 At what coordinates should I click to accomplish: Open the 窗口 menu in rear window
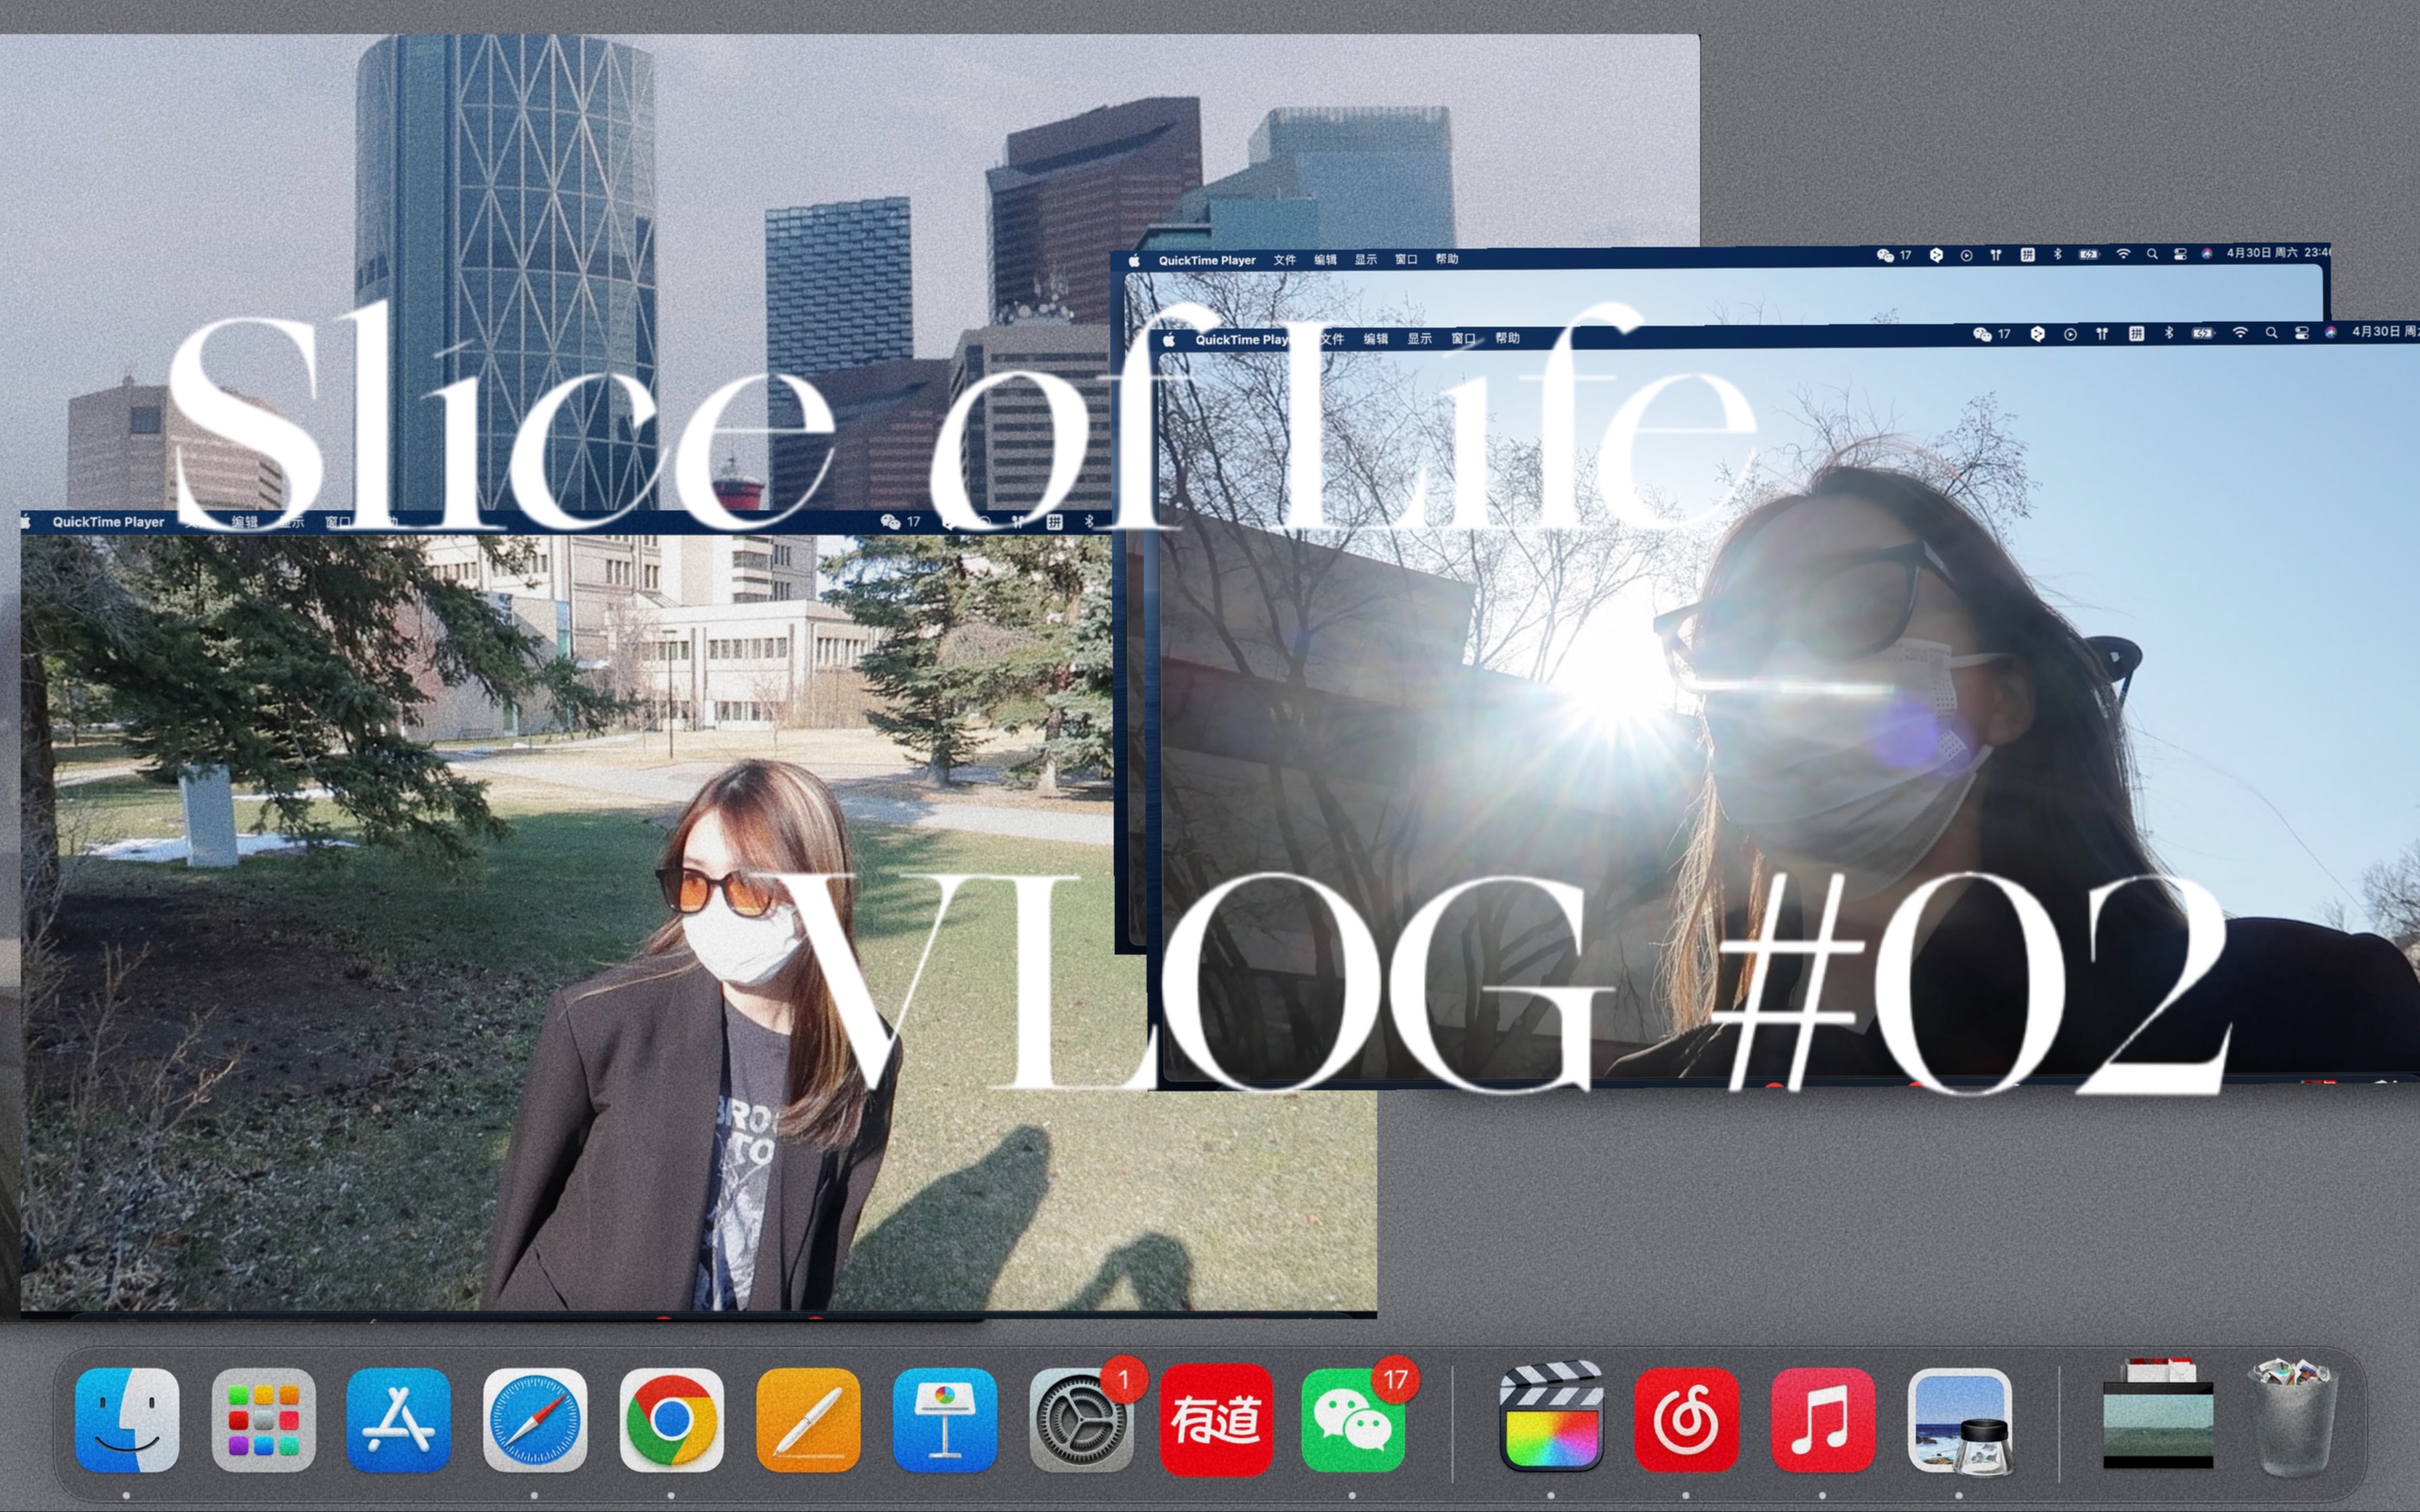1407,259
